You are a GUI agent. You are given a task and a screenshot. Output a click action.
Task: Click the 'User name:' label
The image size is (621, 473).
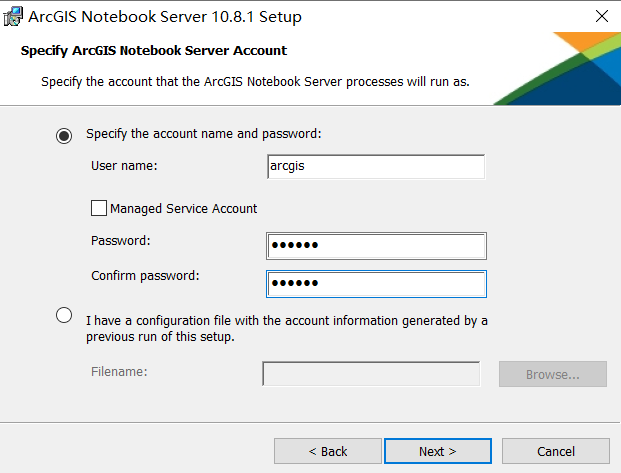pos(124,166)
